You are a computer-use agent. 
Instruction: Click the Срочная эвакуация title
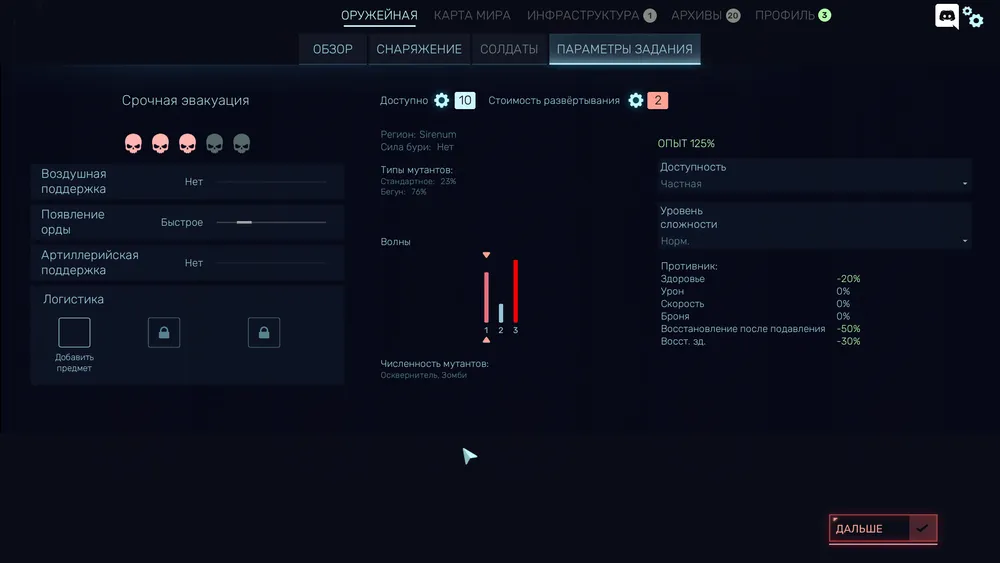point(186,100)
